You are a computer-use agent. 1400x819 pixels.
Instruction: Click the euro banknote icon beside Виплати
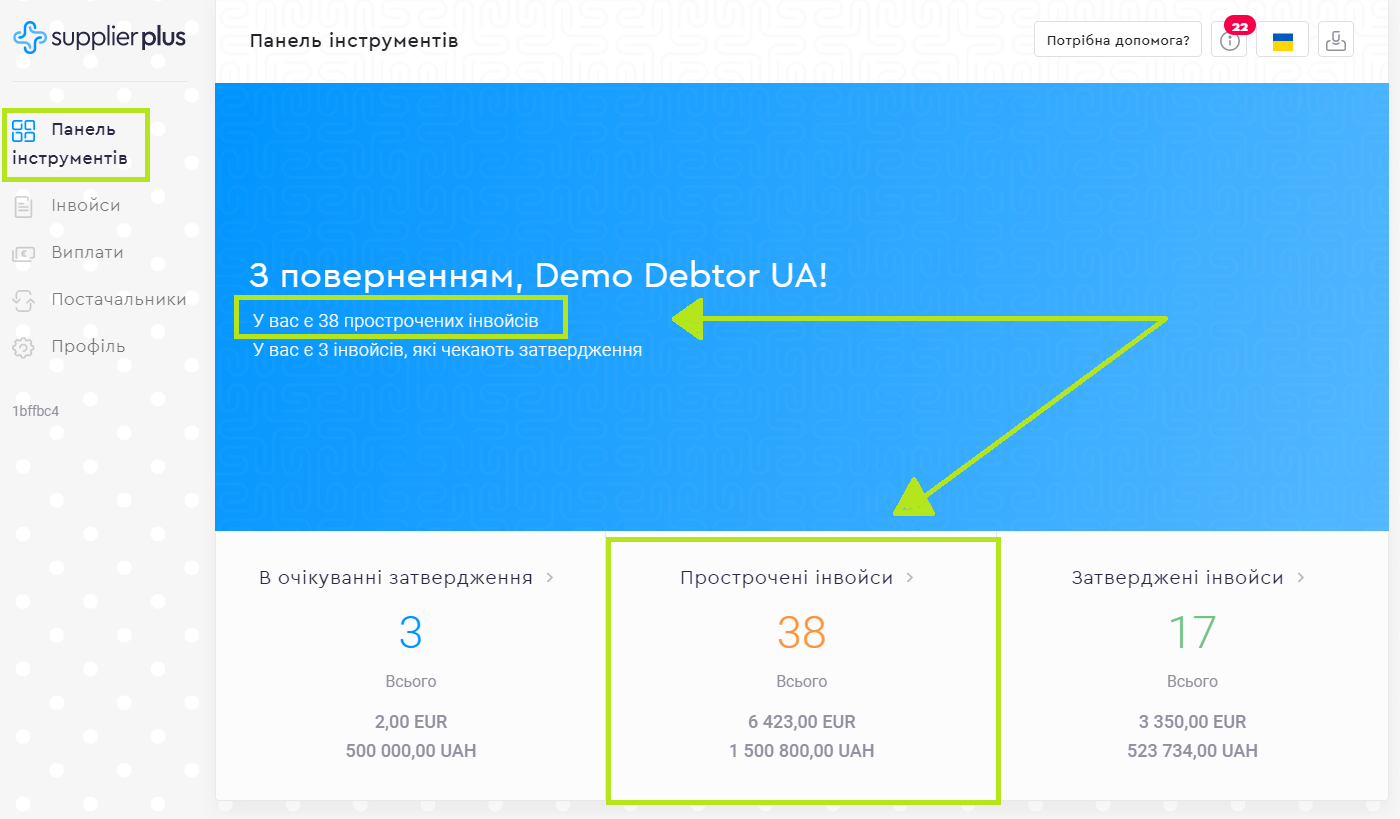[24, 254]
